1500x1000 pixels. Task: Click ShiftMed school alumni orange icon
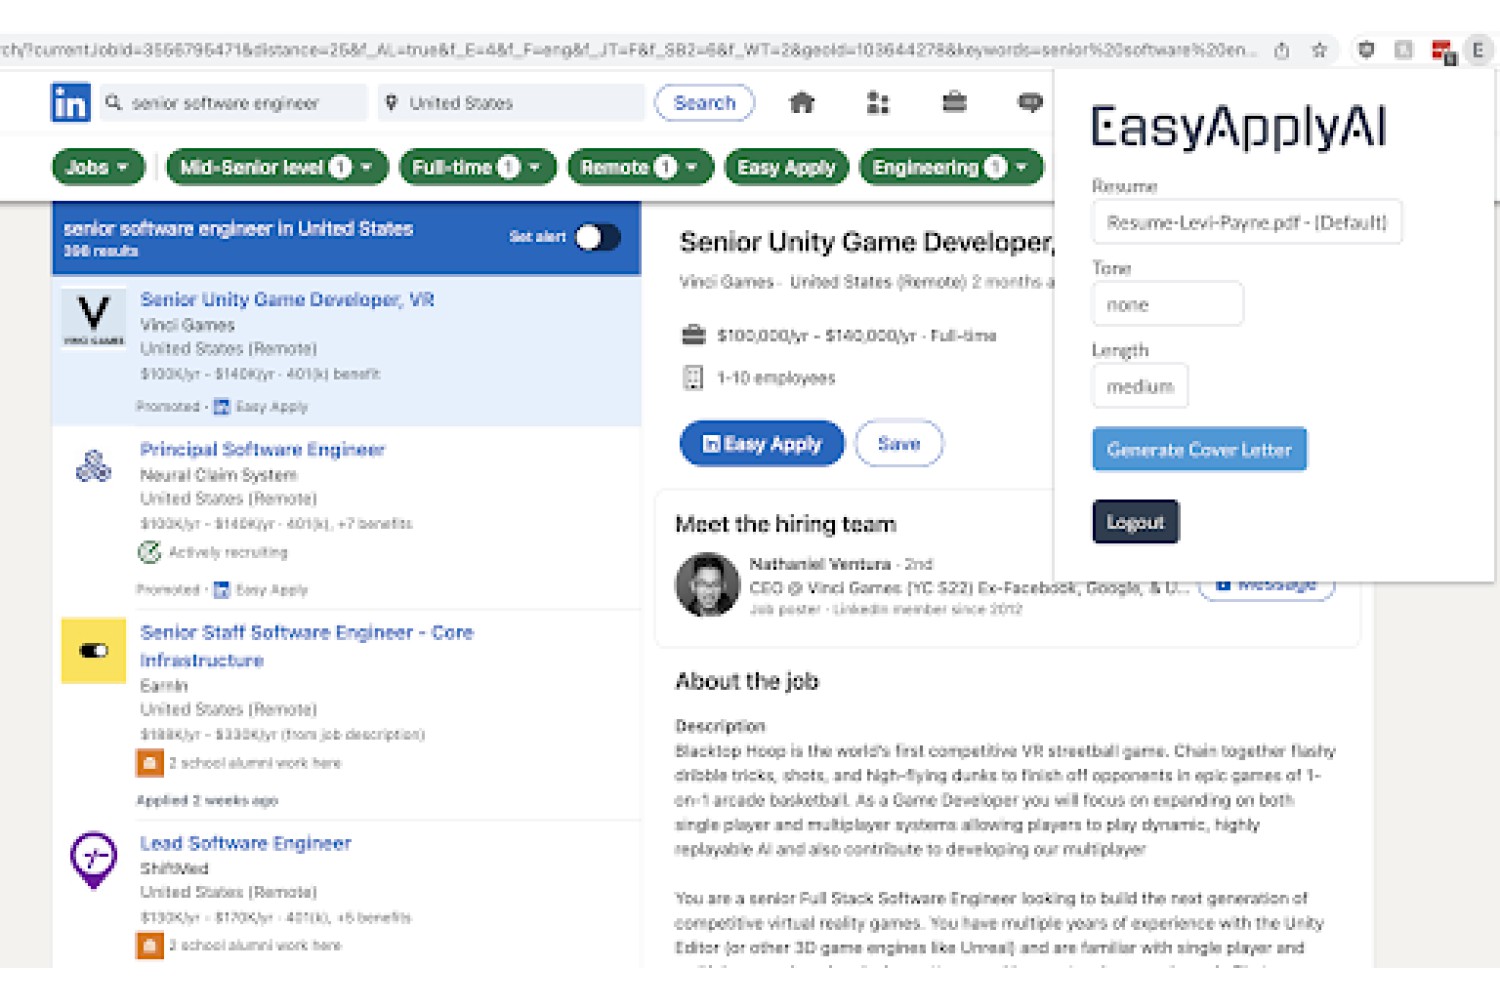pos(150,945)
